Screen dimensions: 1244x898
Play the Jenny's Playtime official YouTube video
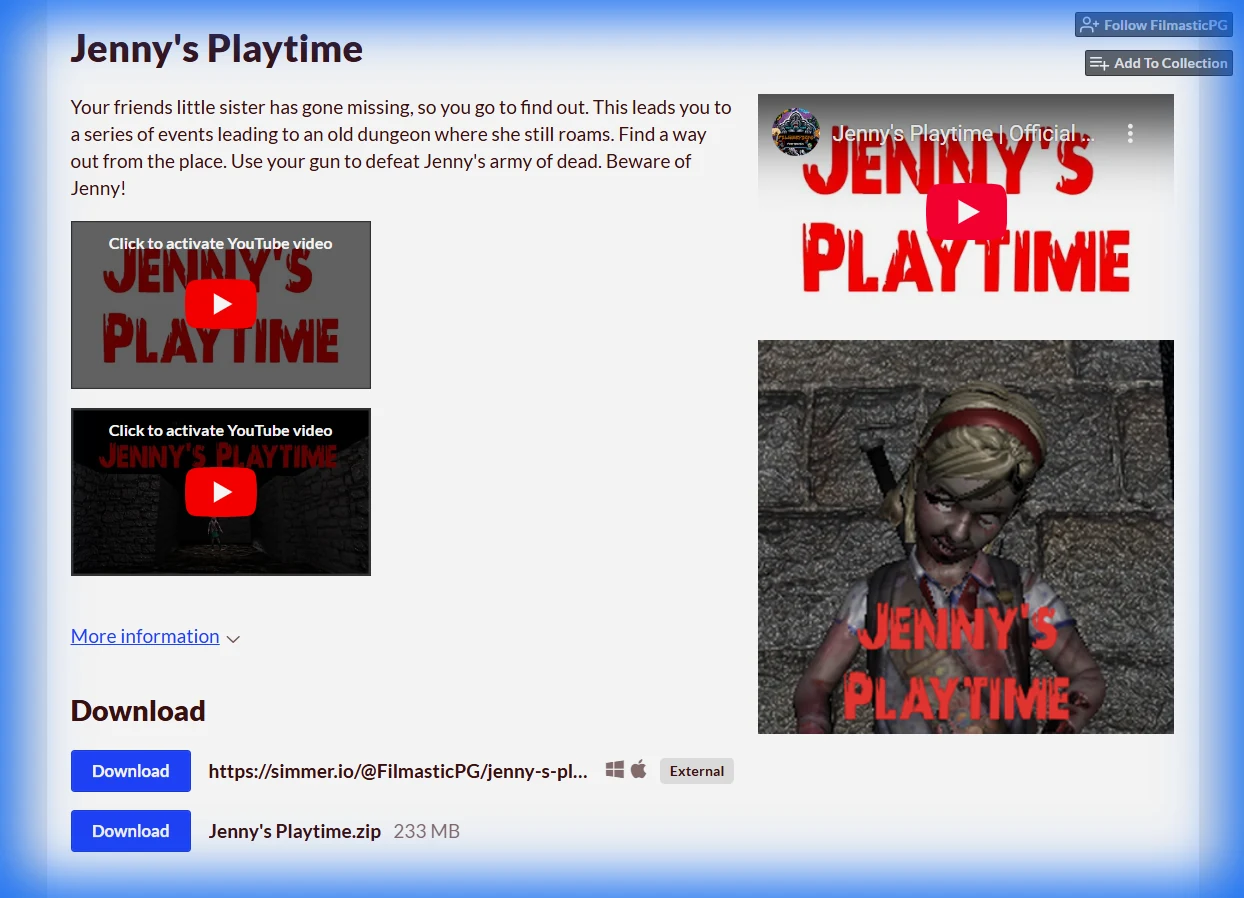(966, 212)
